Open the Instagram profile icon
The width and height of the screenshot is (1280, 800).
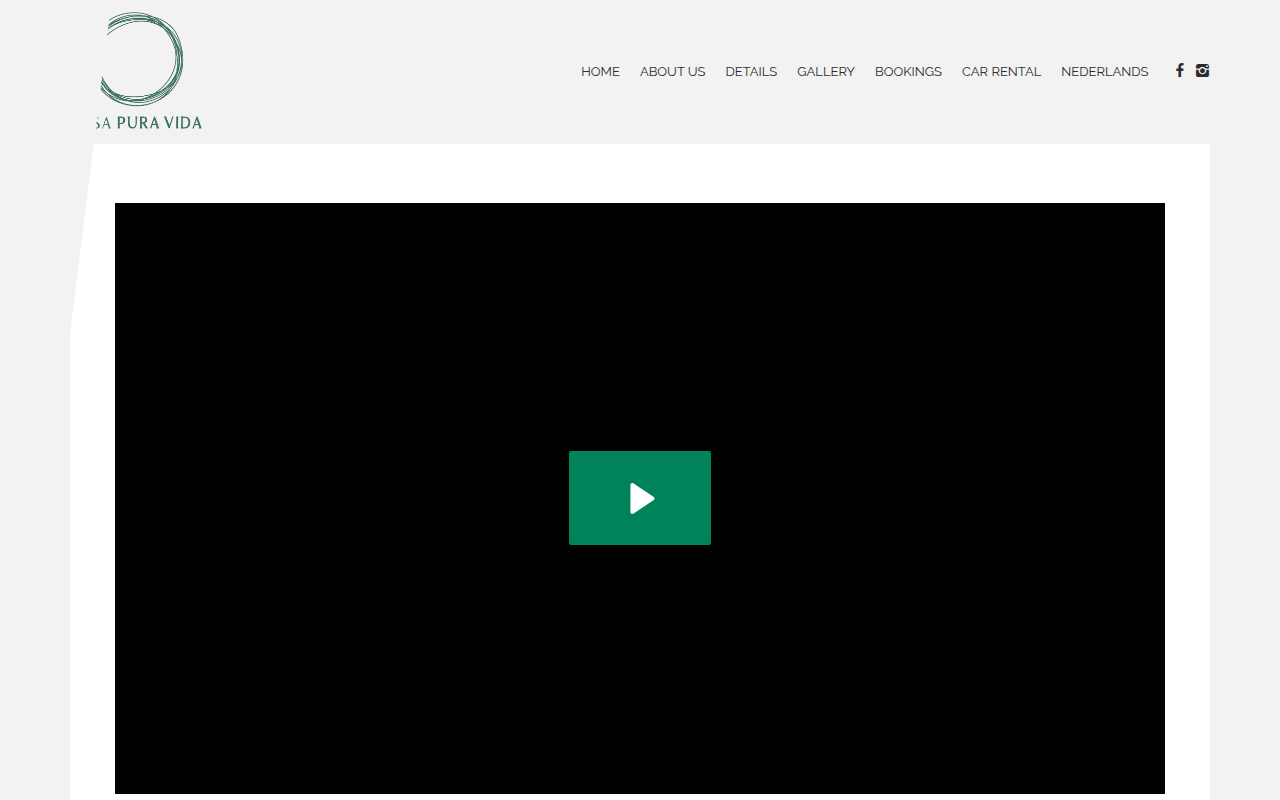point(1202,70)
